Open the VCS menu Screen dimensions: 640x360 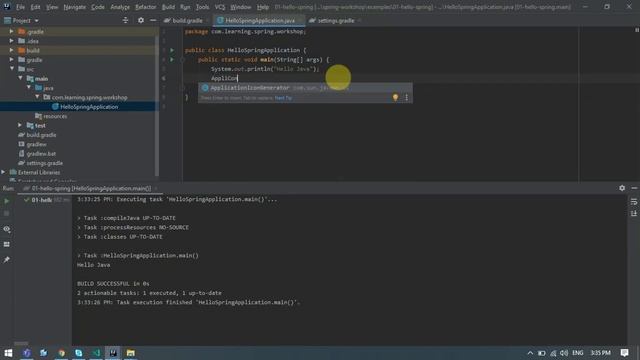pos(220,7)
